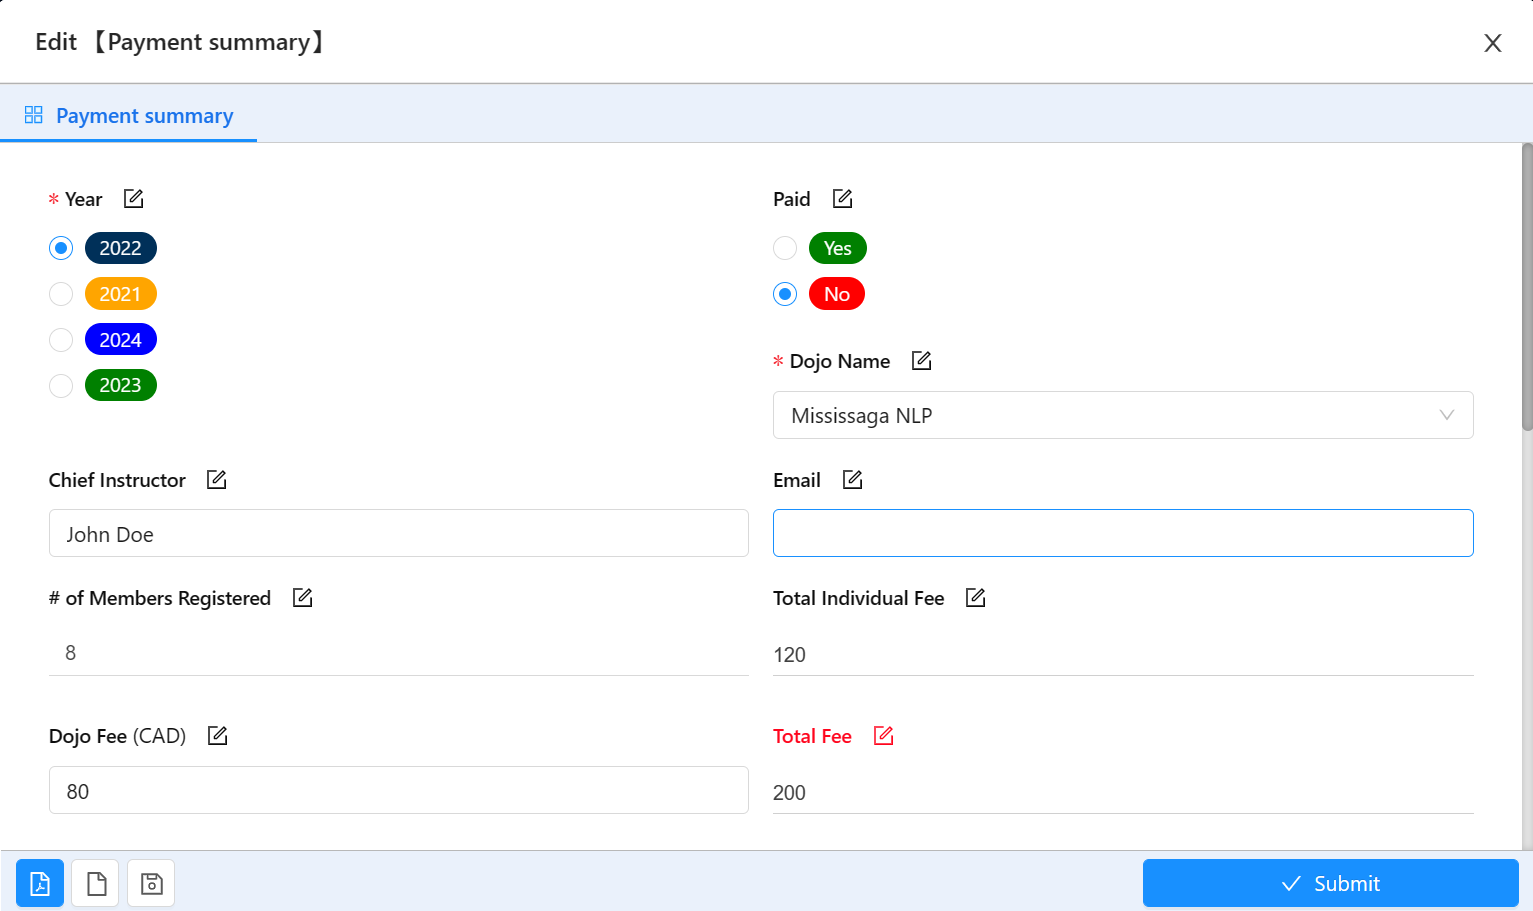Close the Edit Payment summary dialog
Screen dimensions: 1533x911
coord(1493,43)
